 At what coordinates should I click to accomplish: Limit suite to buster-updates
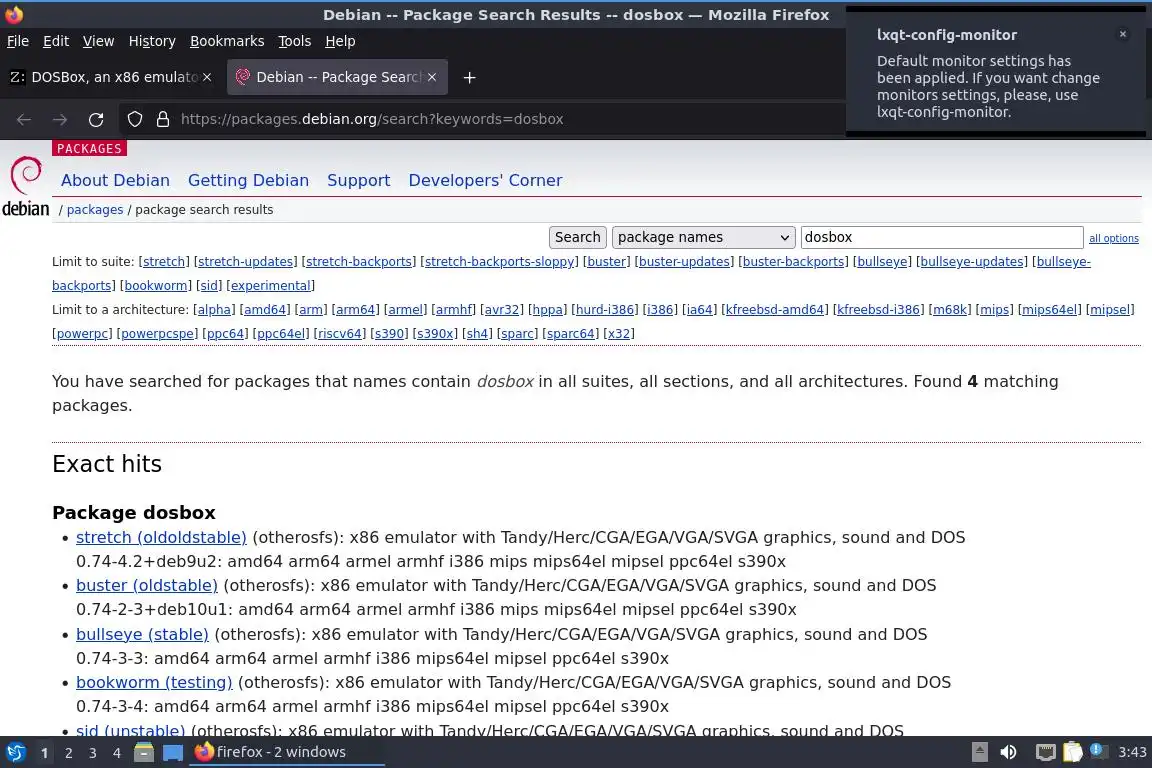click(684, 262)
